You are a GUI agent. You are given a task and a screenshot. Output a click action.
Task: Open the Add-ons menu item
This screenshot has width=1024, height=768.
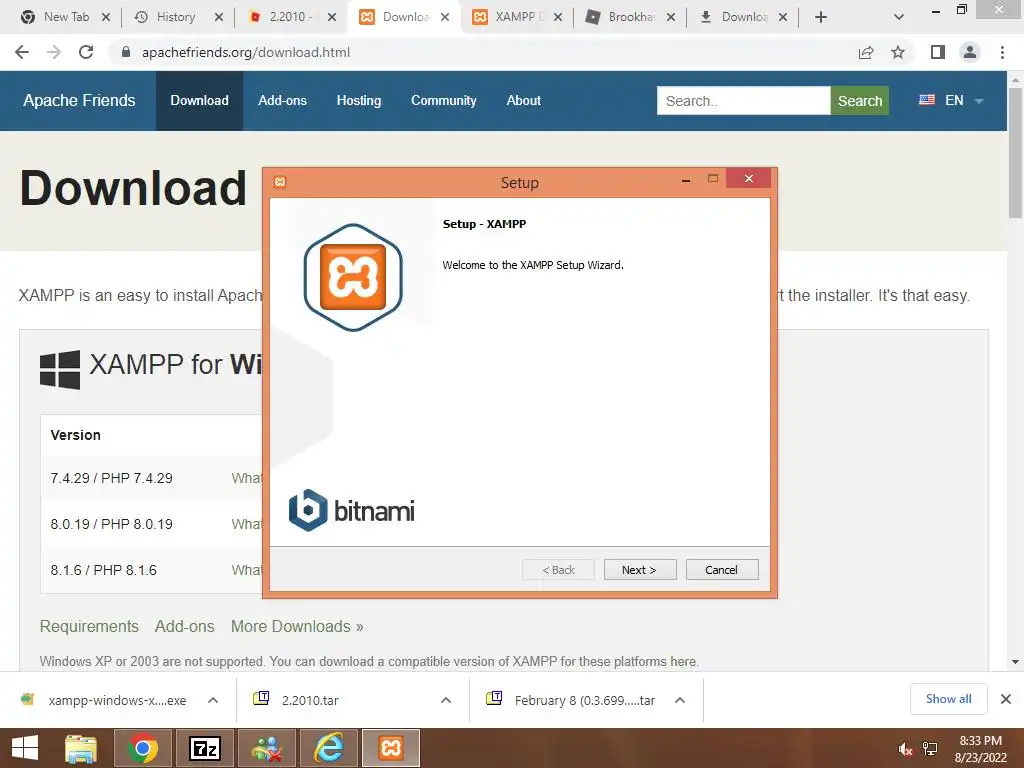tap(282, 101)
